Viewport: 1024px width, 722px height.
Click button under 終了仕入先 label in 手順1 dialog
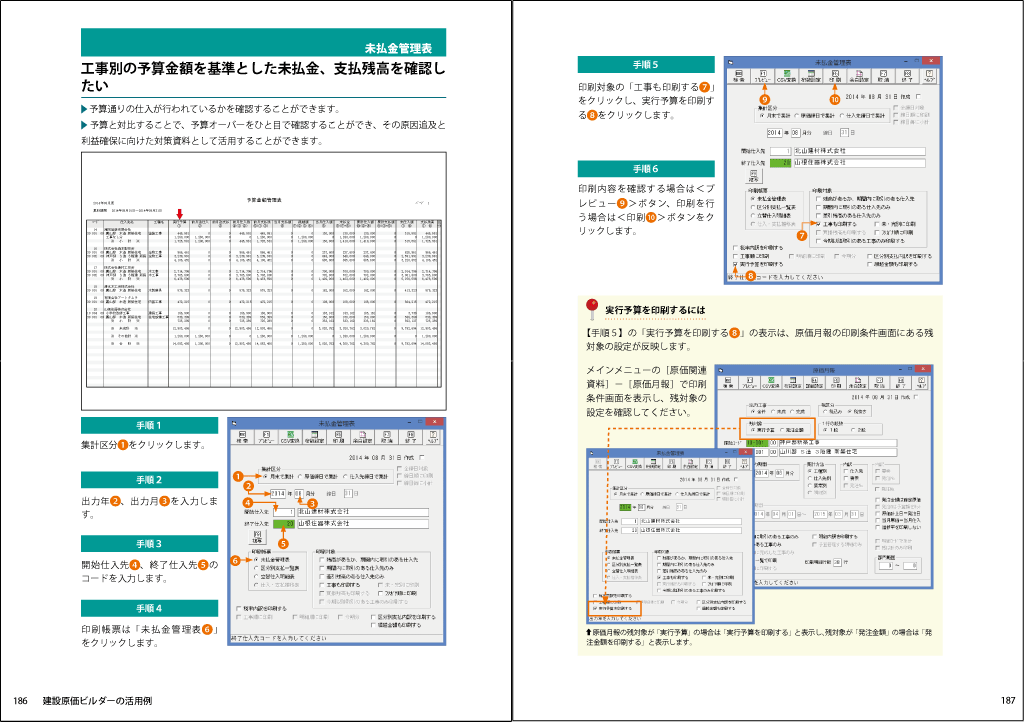click(x=257, y=537)
